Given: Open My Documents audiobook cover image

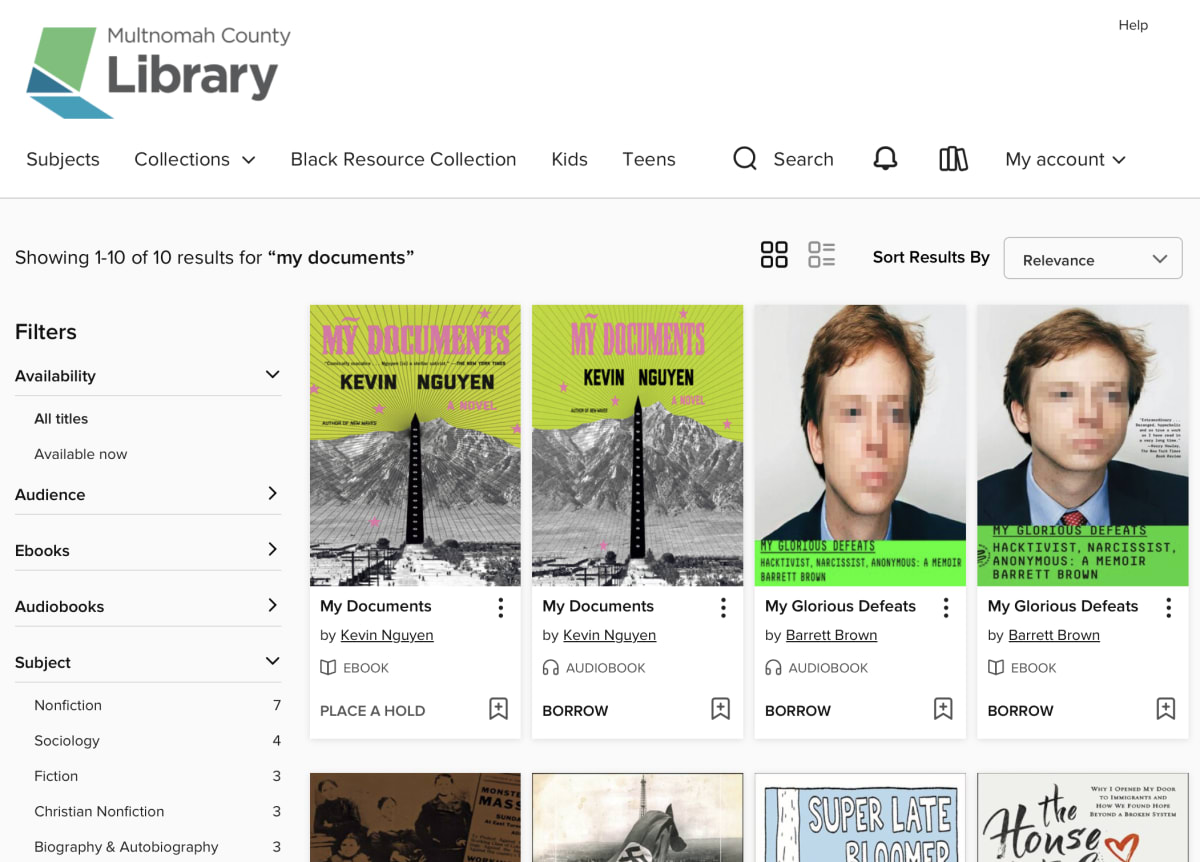Looking at the screenshot, I should point(637,445).
